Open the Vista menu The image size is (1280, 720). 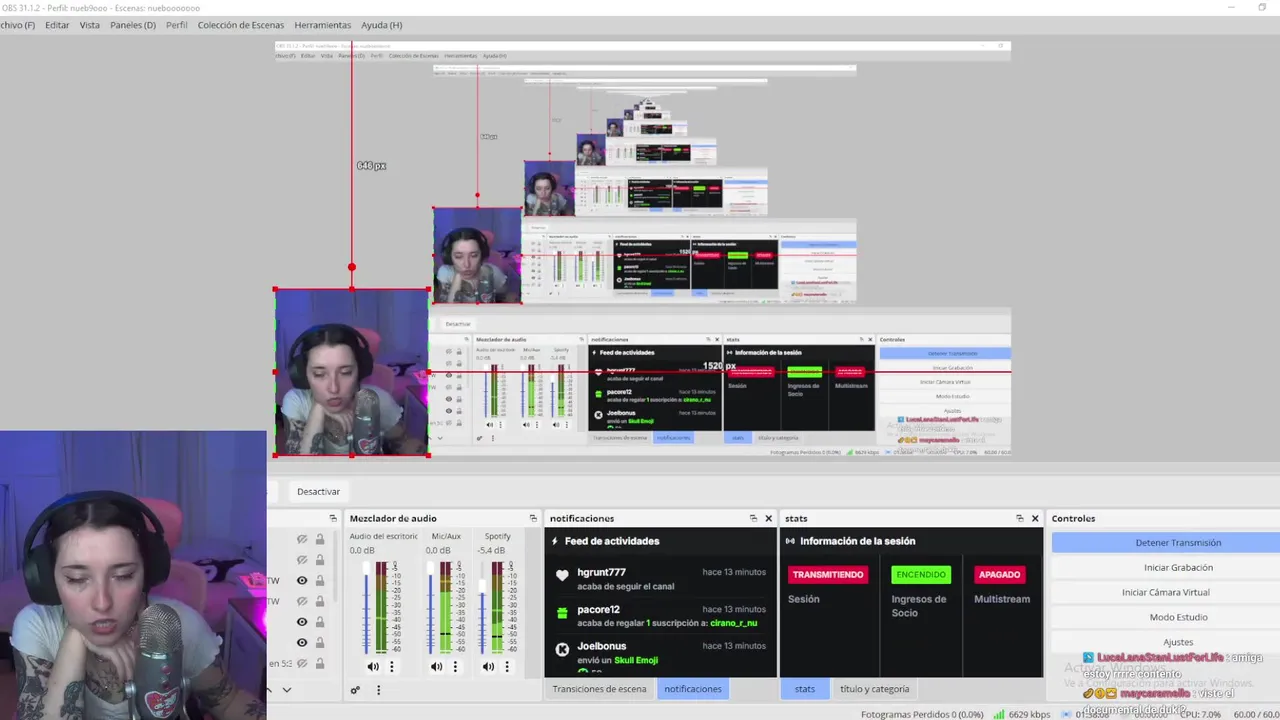point(90,25)
